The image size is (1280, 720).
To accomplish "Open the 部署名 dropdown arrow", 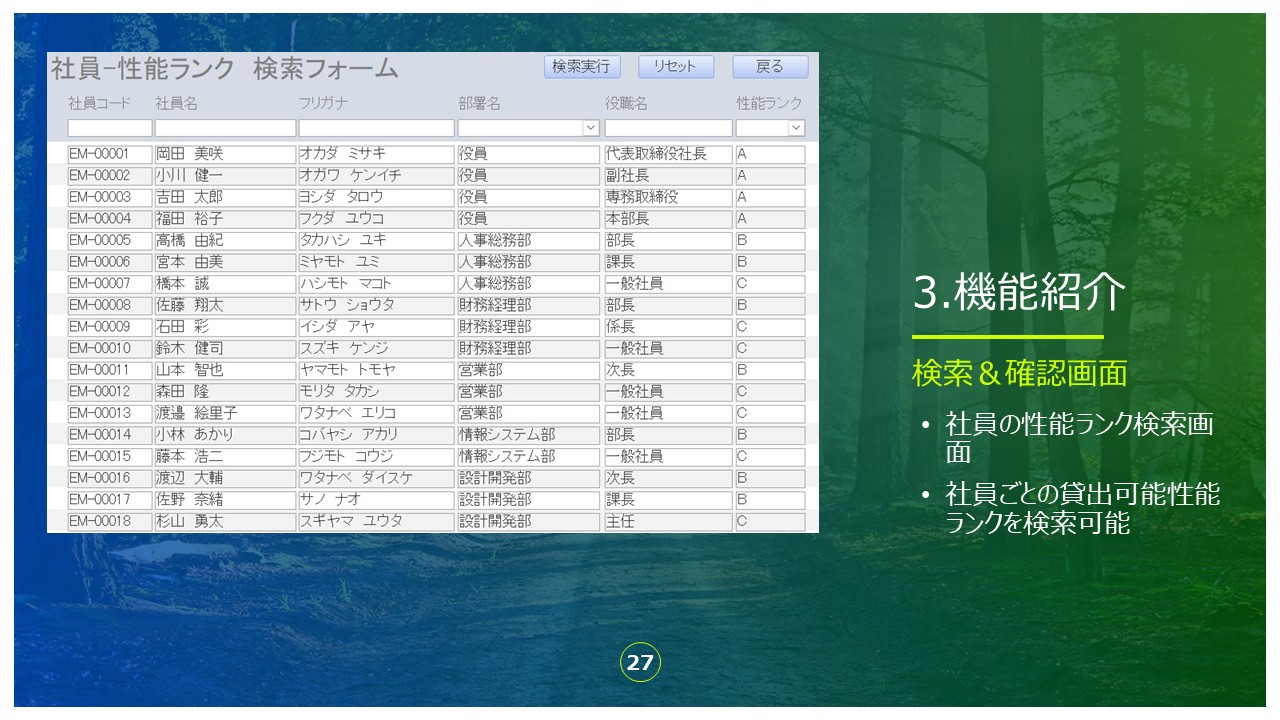I will (590, 128).
